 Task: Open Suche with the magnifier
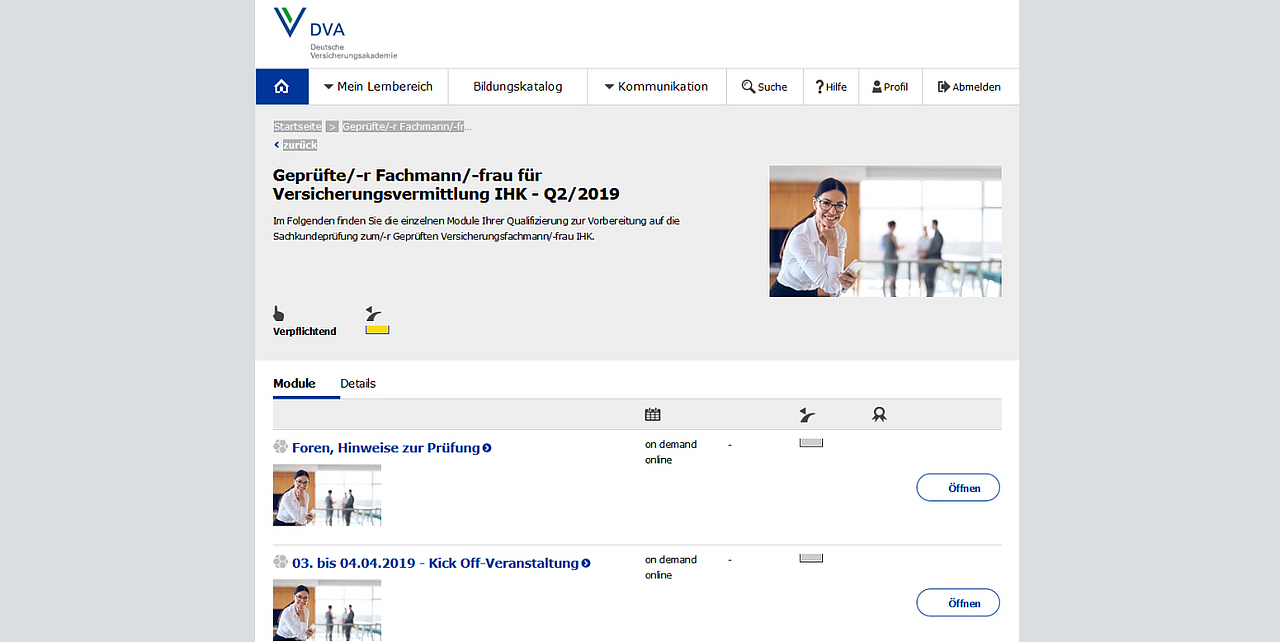click(x=764, y=87)
